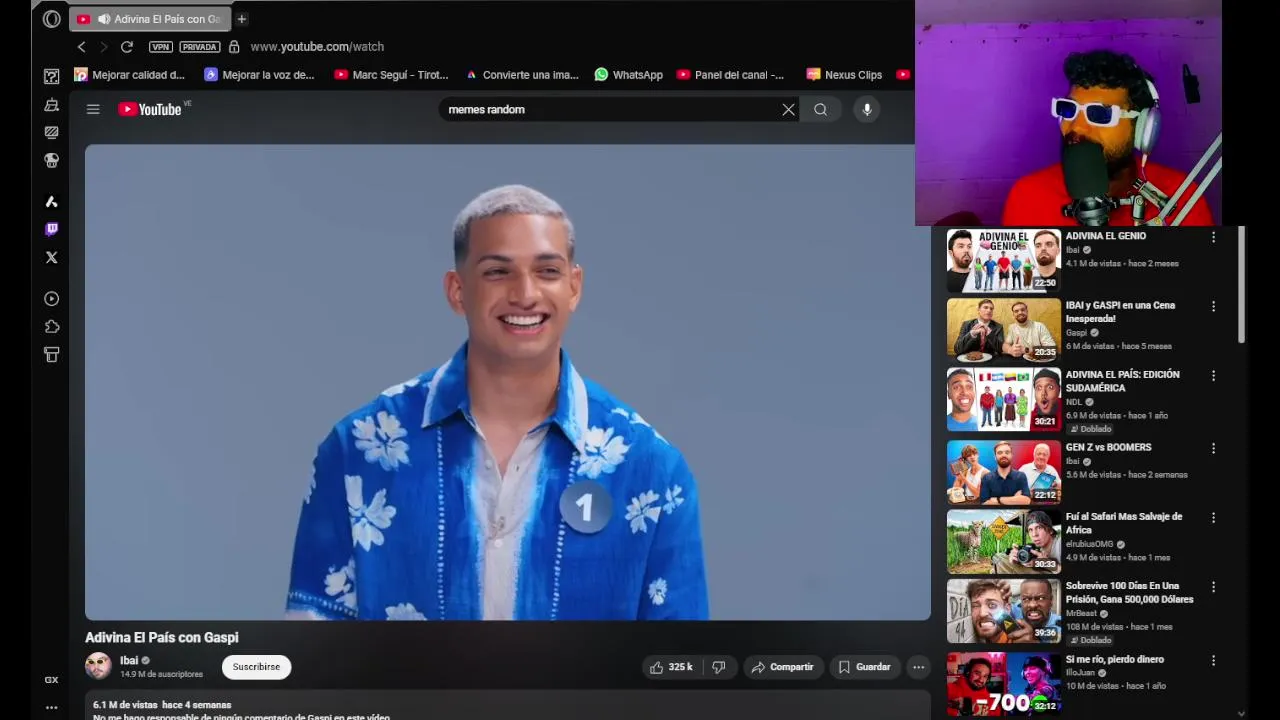Share the video via Compartir
1280x720 pixels.
(782, 667)
